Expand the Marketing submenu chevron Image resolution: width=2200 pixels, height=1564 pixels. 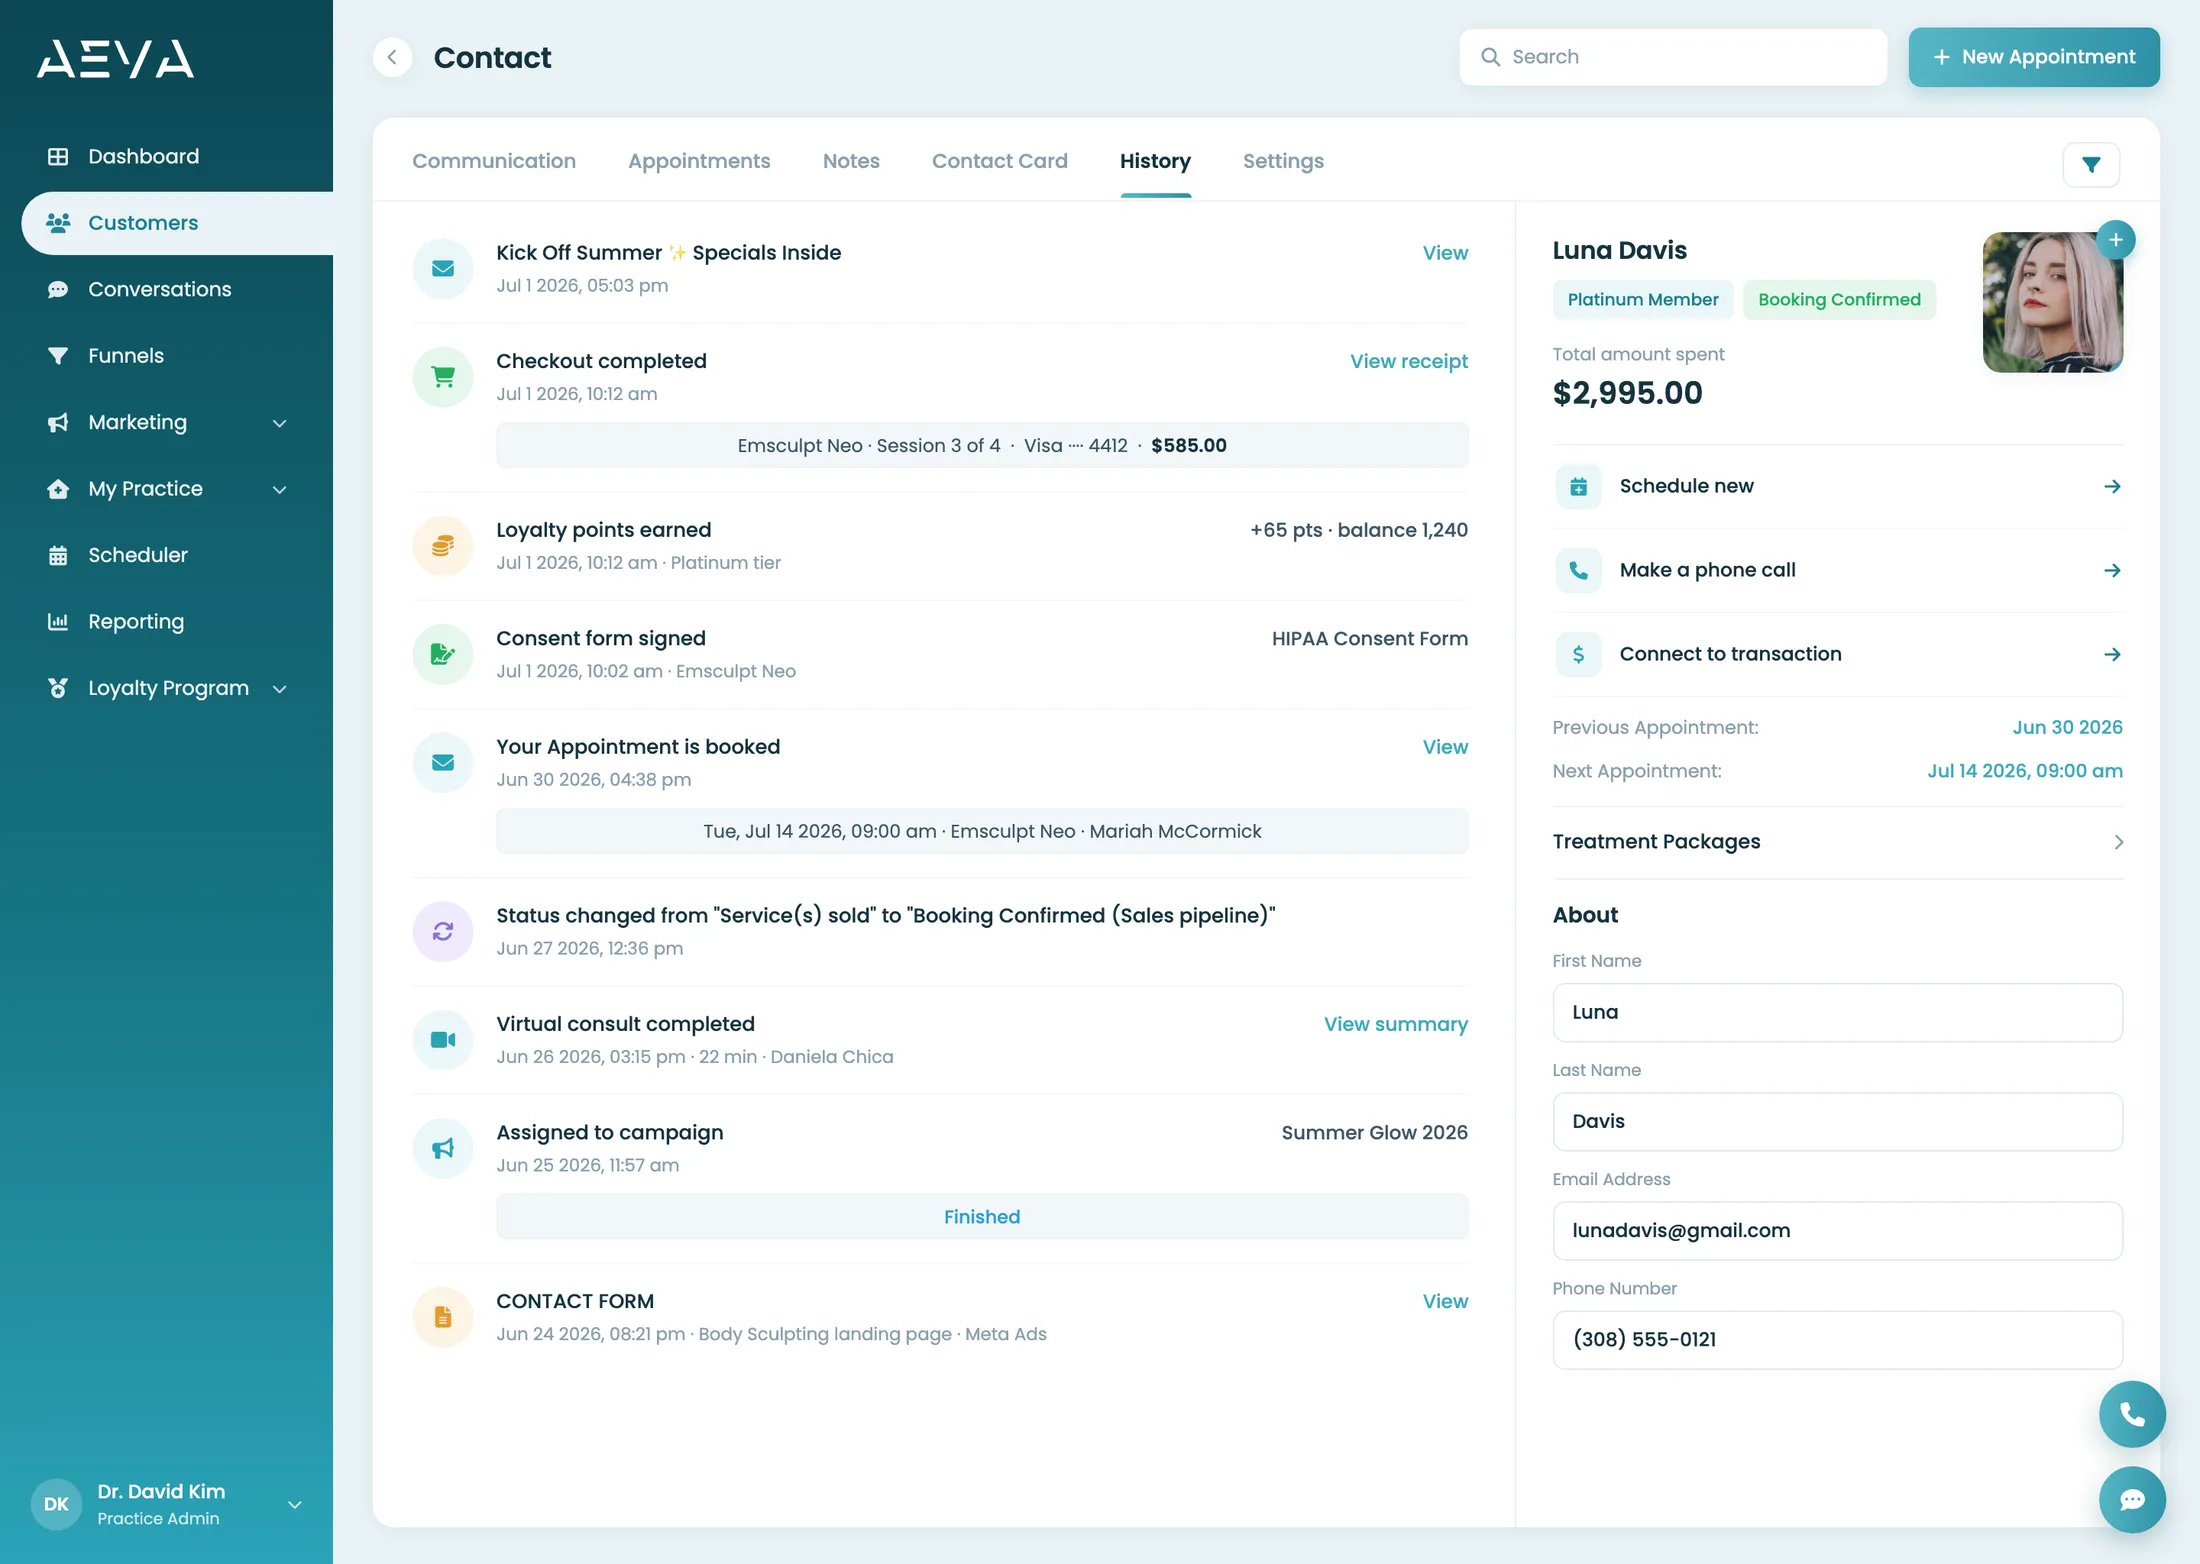[280, 423]
